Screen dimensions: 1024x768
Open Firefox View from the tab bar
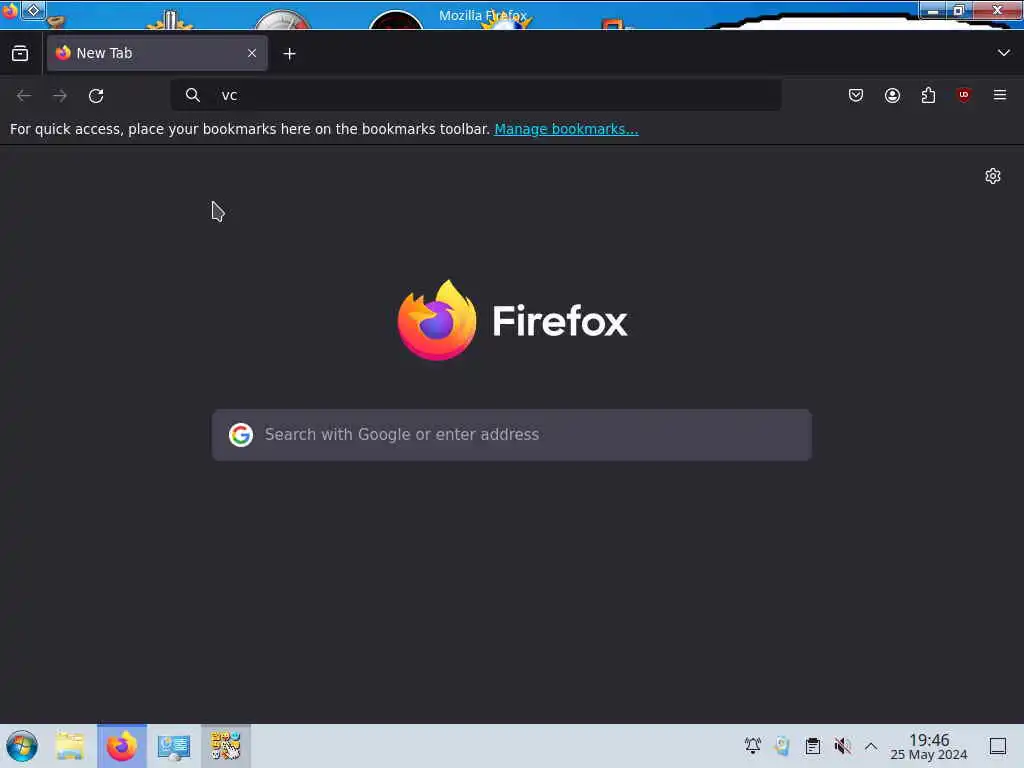pyautogui.click(x=20, y=54)
